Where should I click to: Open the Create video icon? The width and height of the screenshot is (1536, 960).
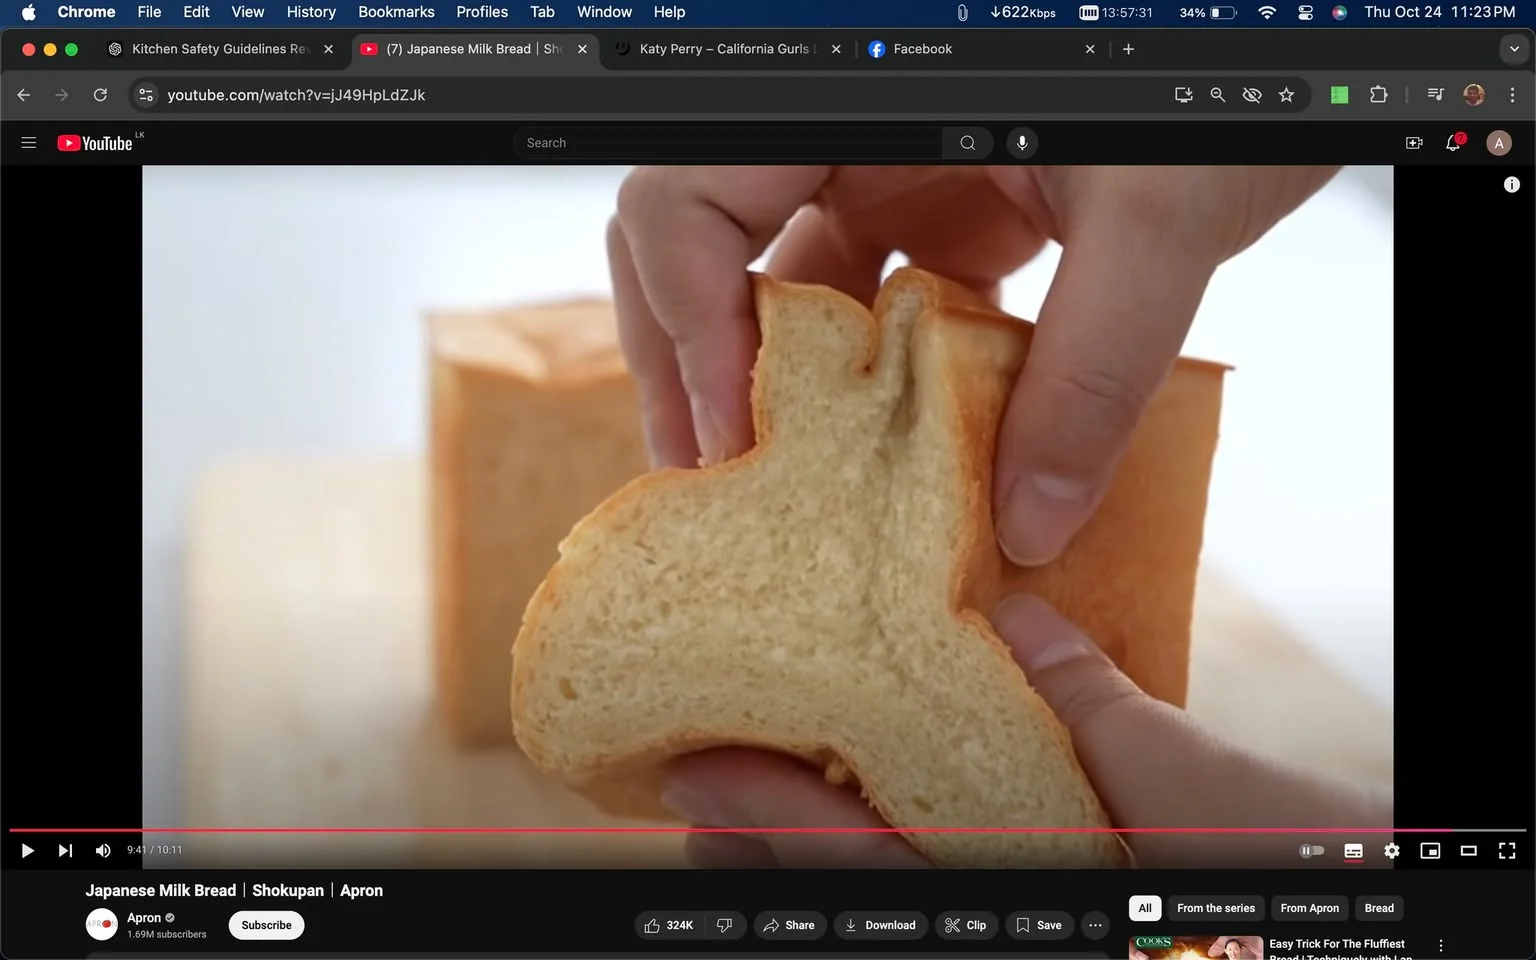click(x=1414, y=143)
